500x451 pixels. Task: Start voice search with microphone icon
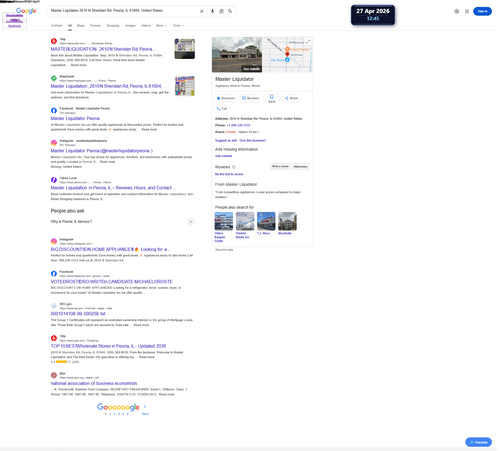[x=212, y=11]
